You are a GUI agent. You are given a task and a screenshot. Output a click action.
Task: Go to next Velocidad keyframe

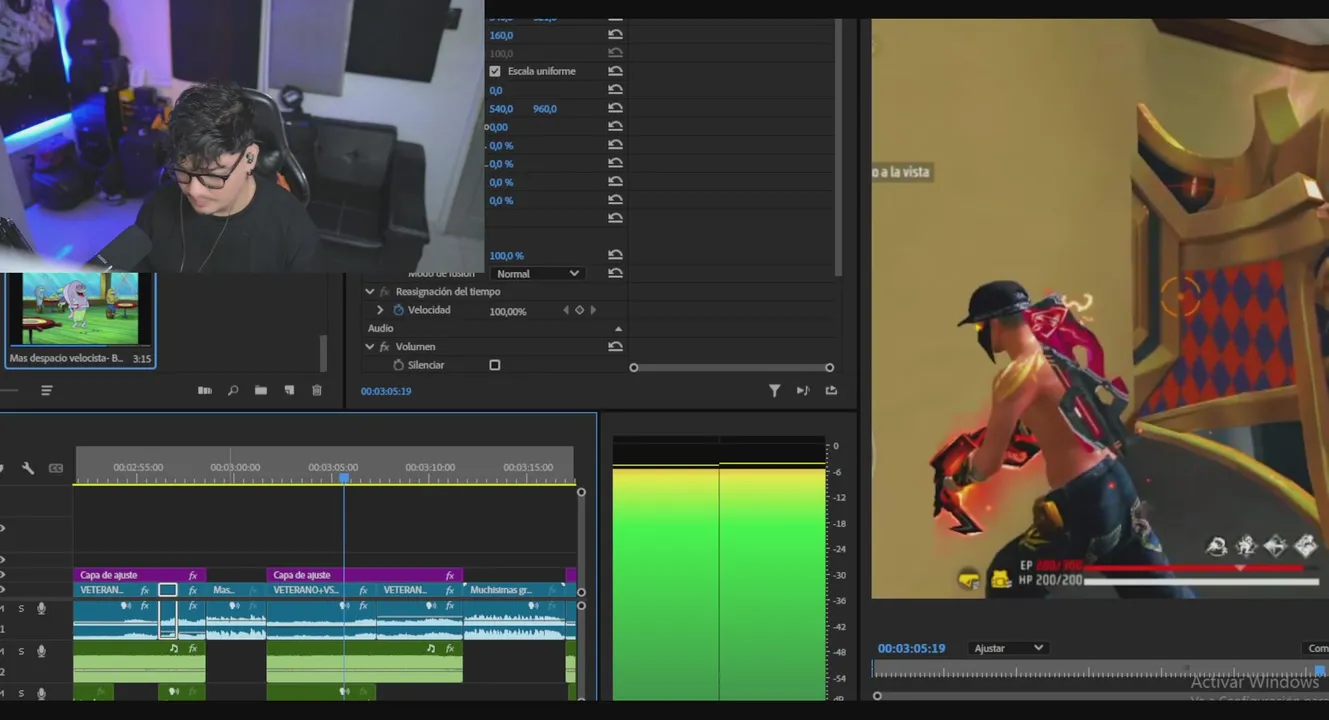tap(593, 310)
